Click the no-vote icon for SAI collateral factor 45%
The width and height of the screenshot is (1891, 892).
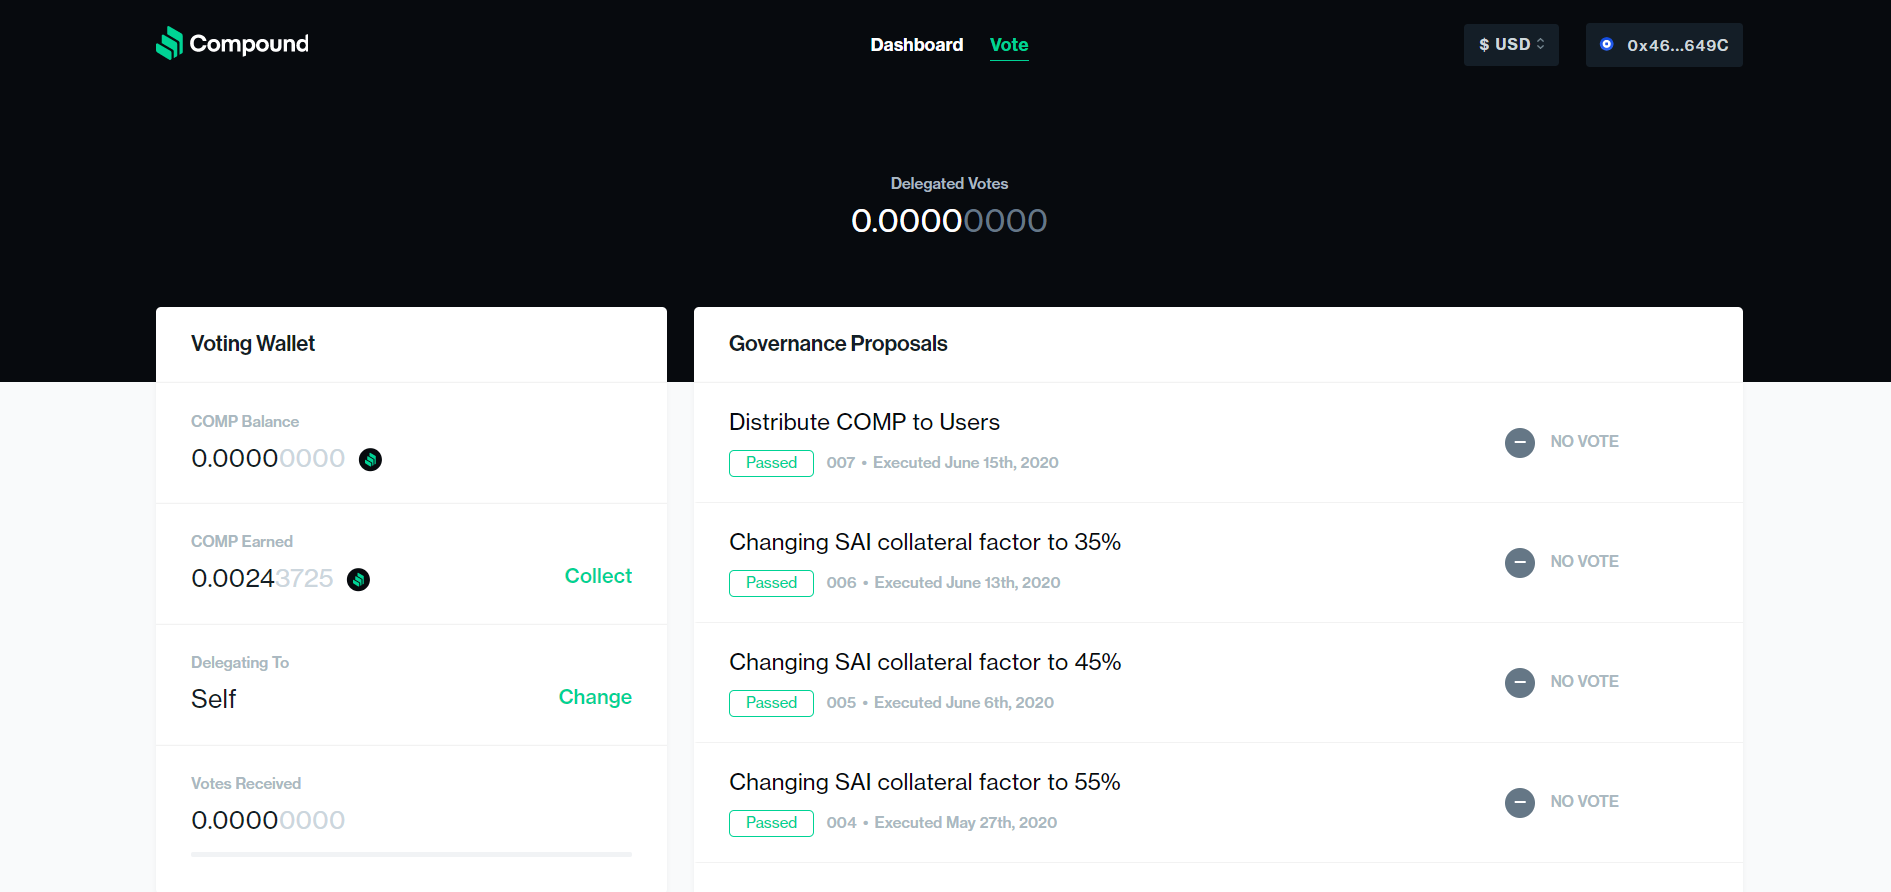point(1520,682)
